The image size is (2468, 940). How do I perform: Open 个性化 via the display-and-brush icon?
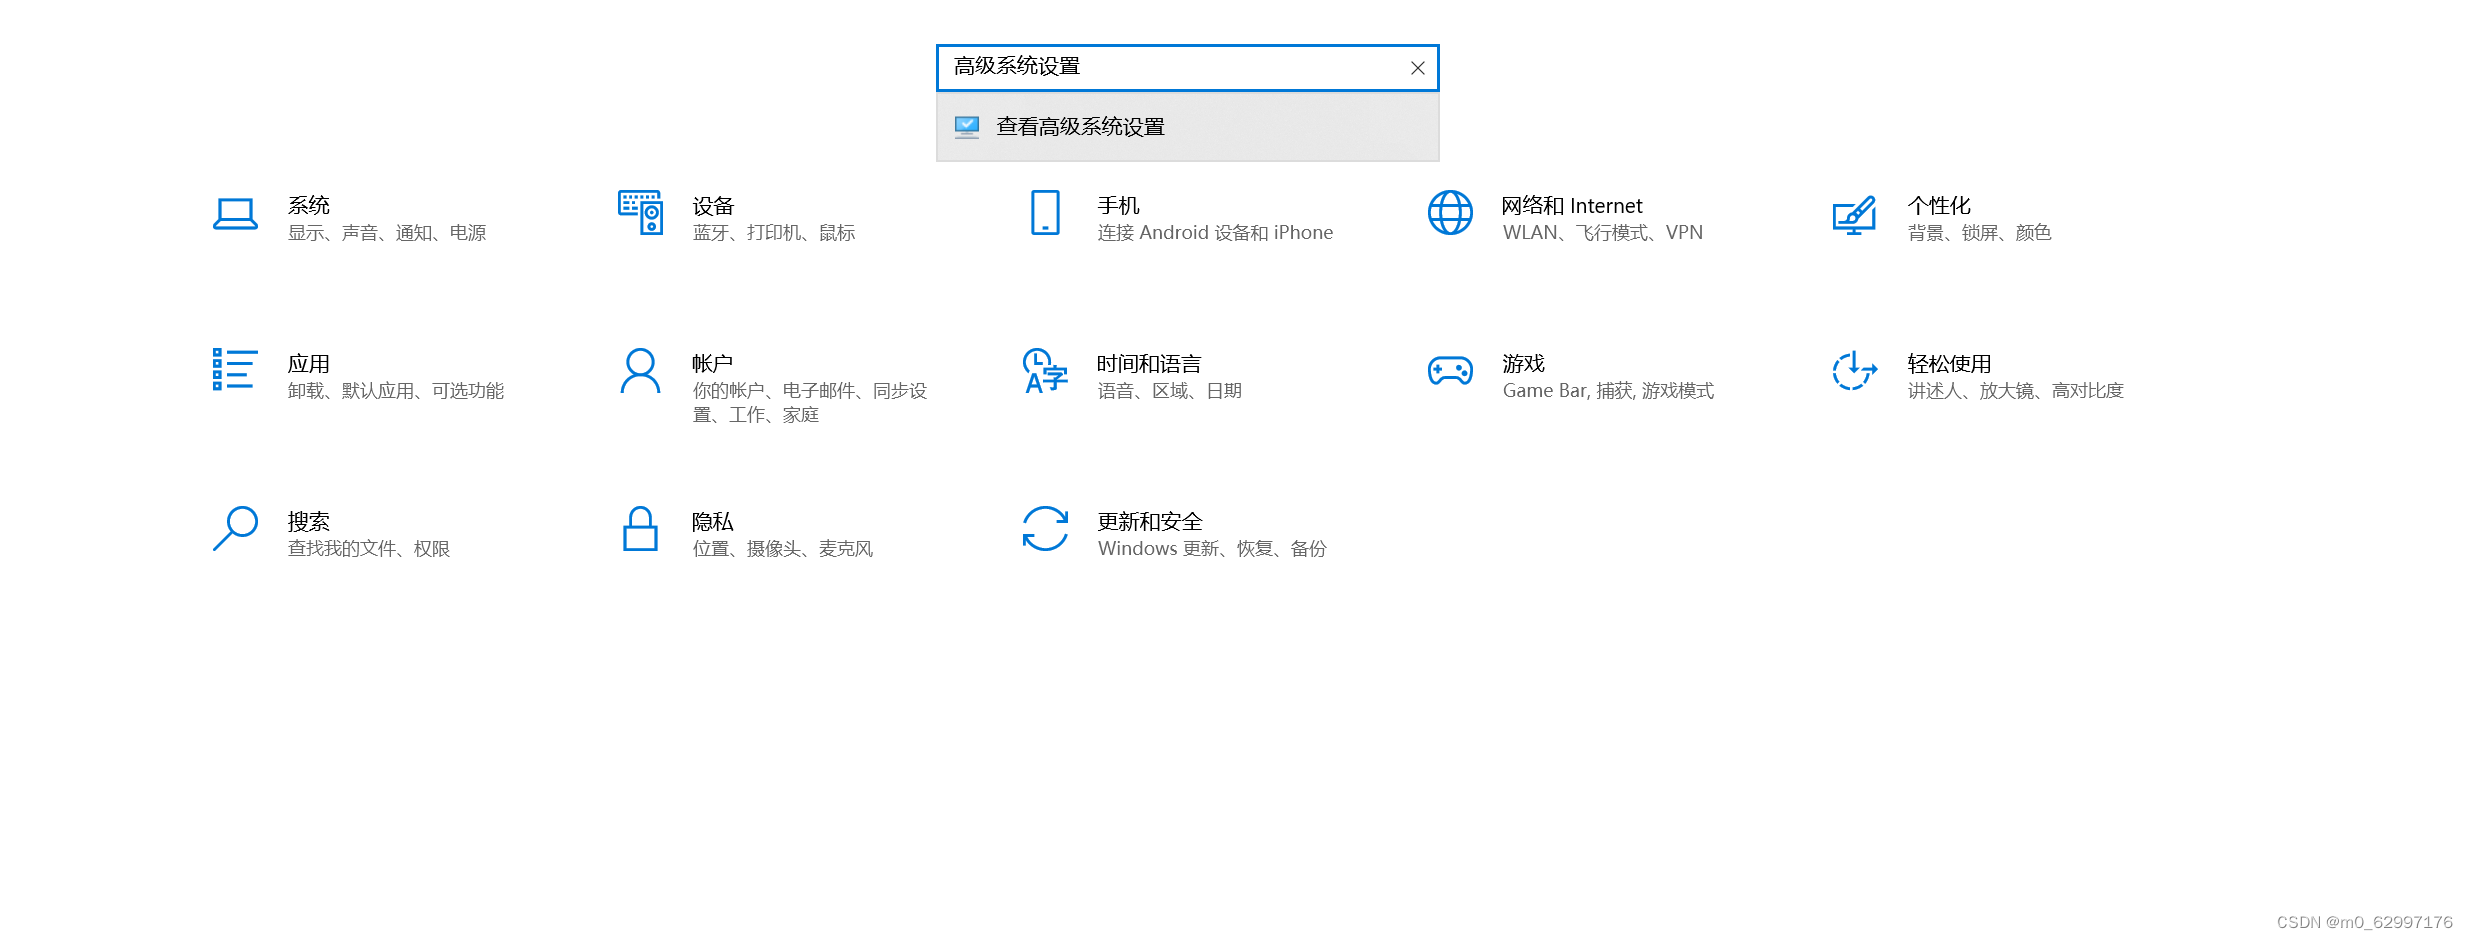[1855, 214]
